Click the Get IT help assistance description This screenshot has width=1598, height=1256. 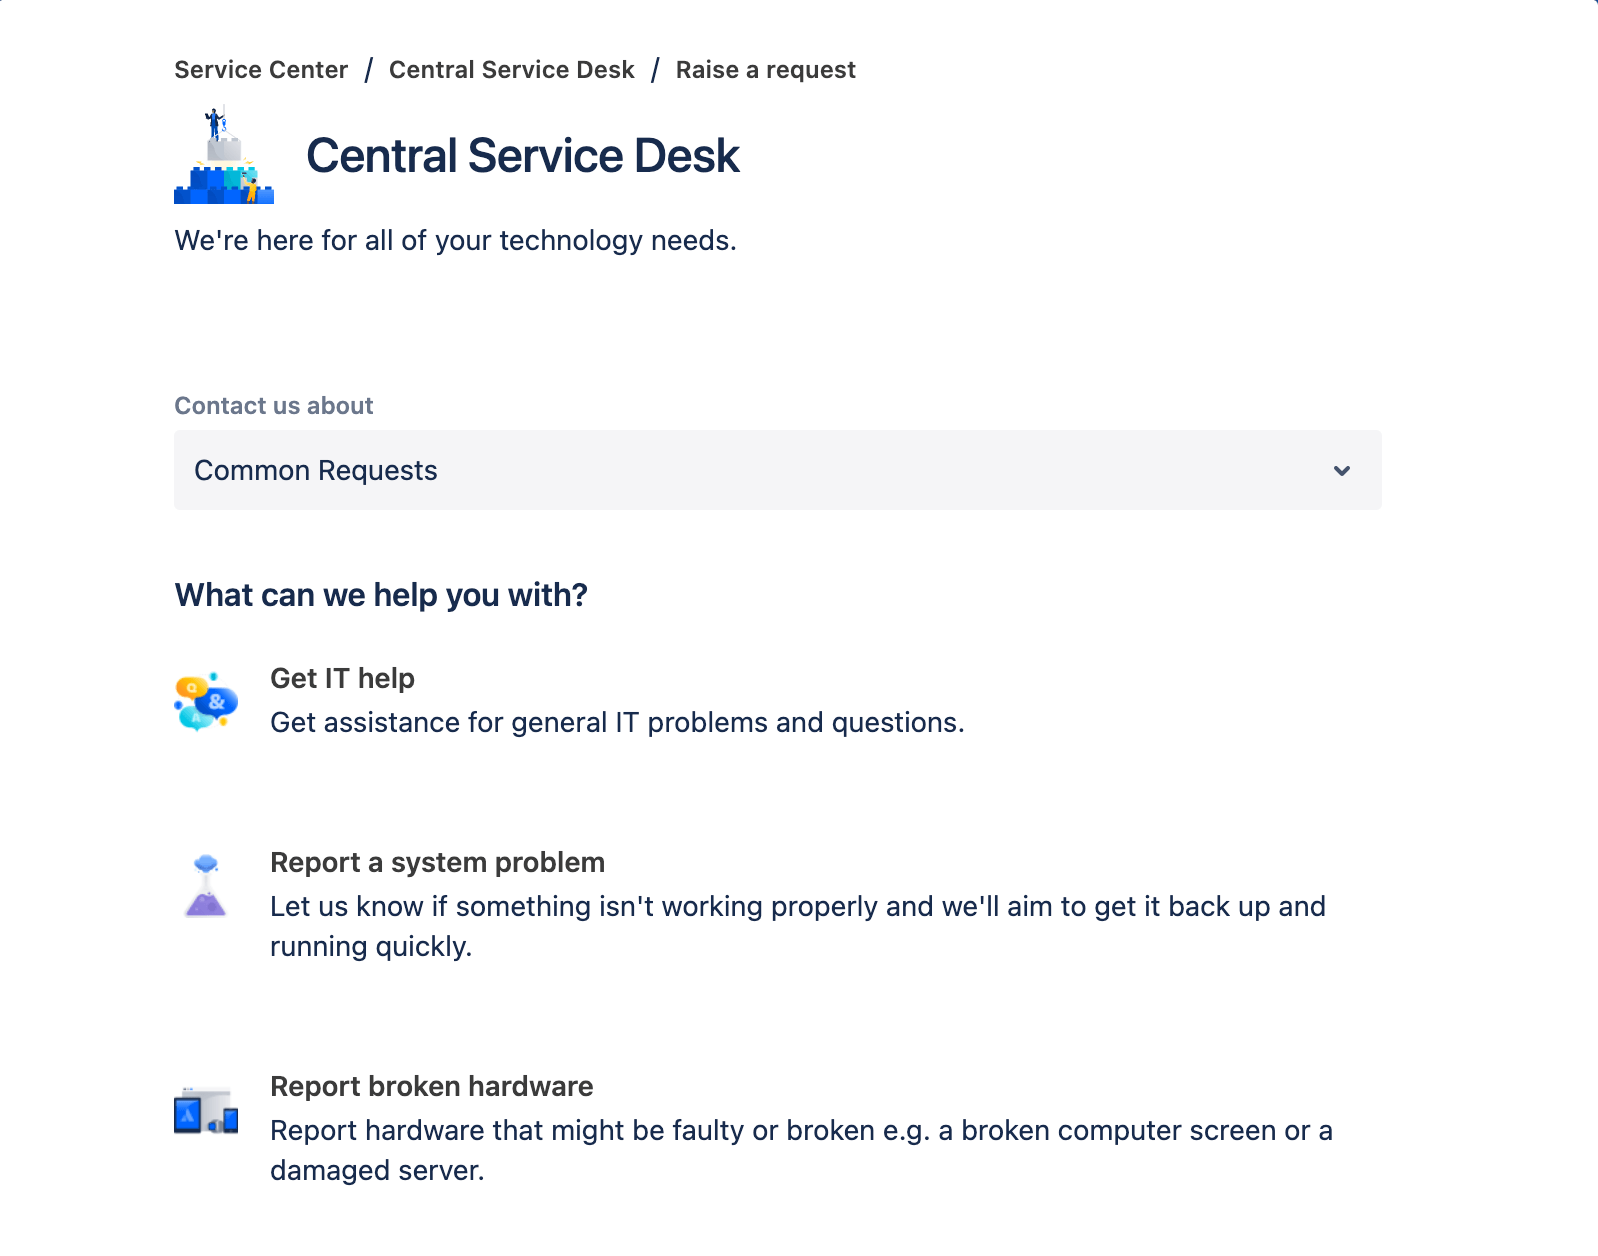pyautogui.click(x=617, y=722)
